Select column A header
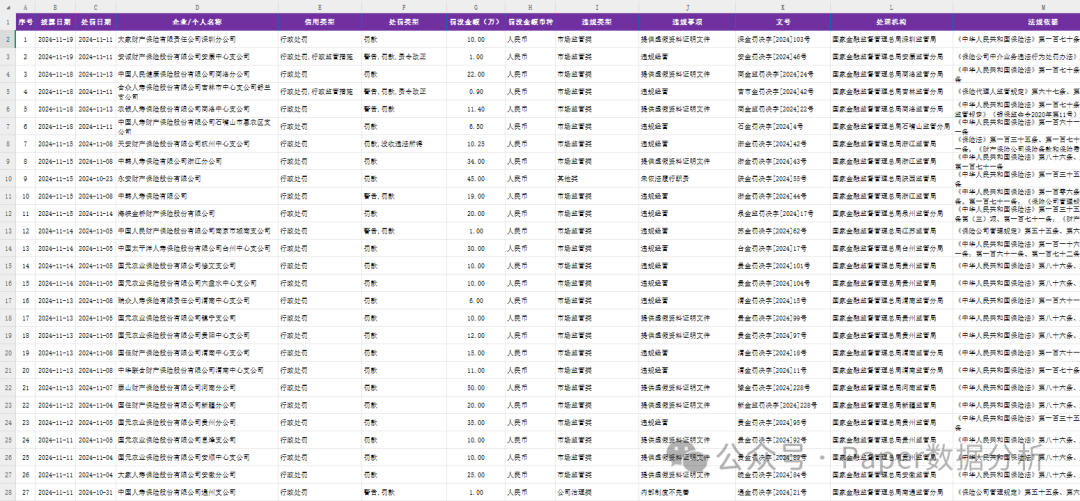 25,7
